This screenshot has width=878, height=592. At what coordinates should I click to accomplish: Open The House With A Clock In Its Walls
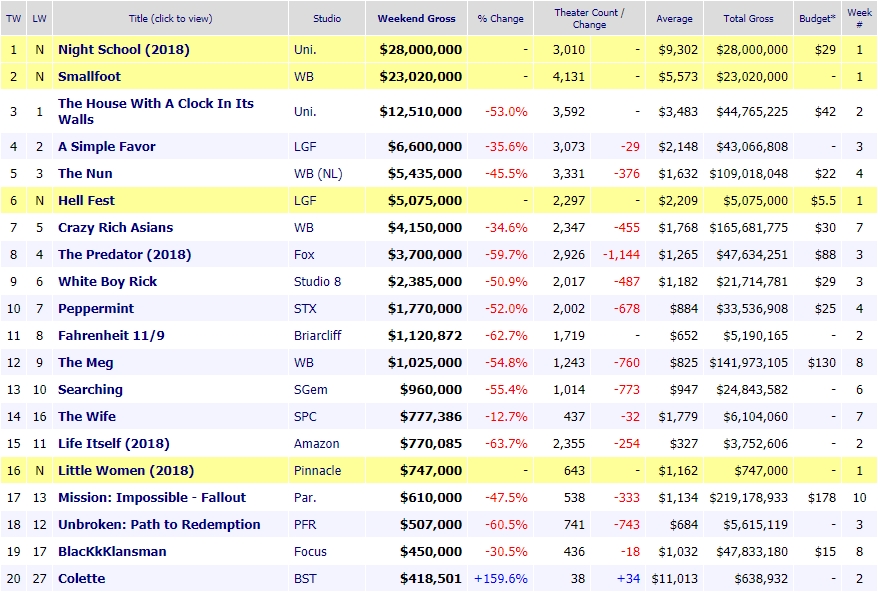pos(156,111)
